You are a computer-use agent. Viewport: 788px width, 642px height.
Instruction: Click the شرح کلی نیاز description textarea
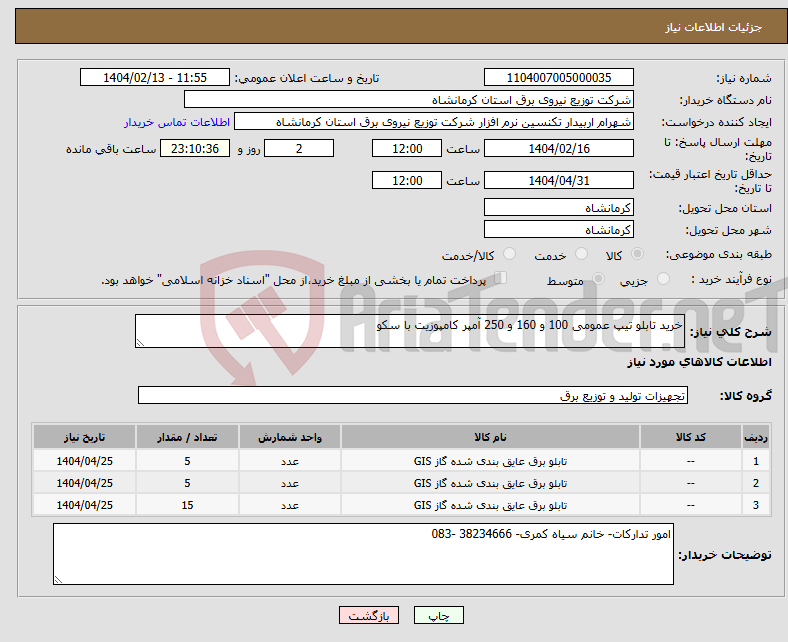point(410,332)
